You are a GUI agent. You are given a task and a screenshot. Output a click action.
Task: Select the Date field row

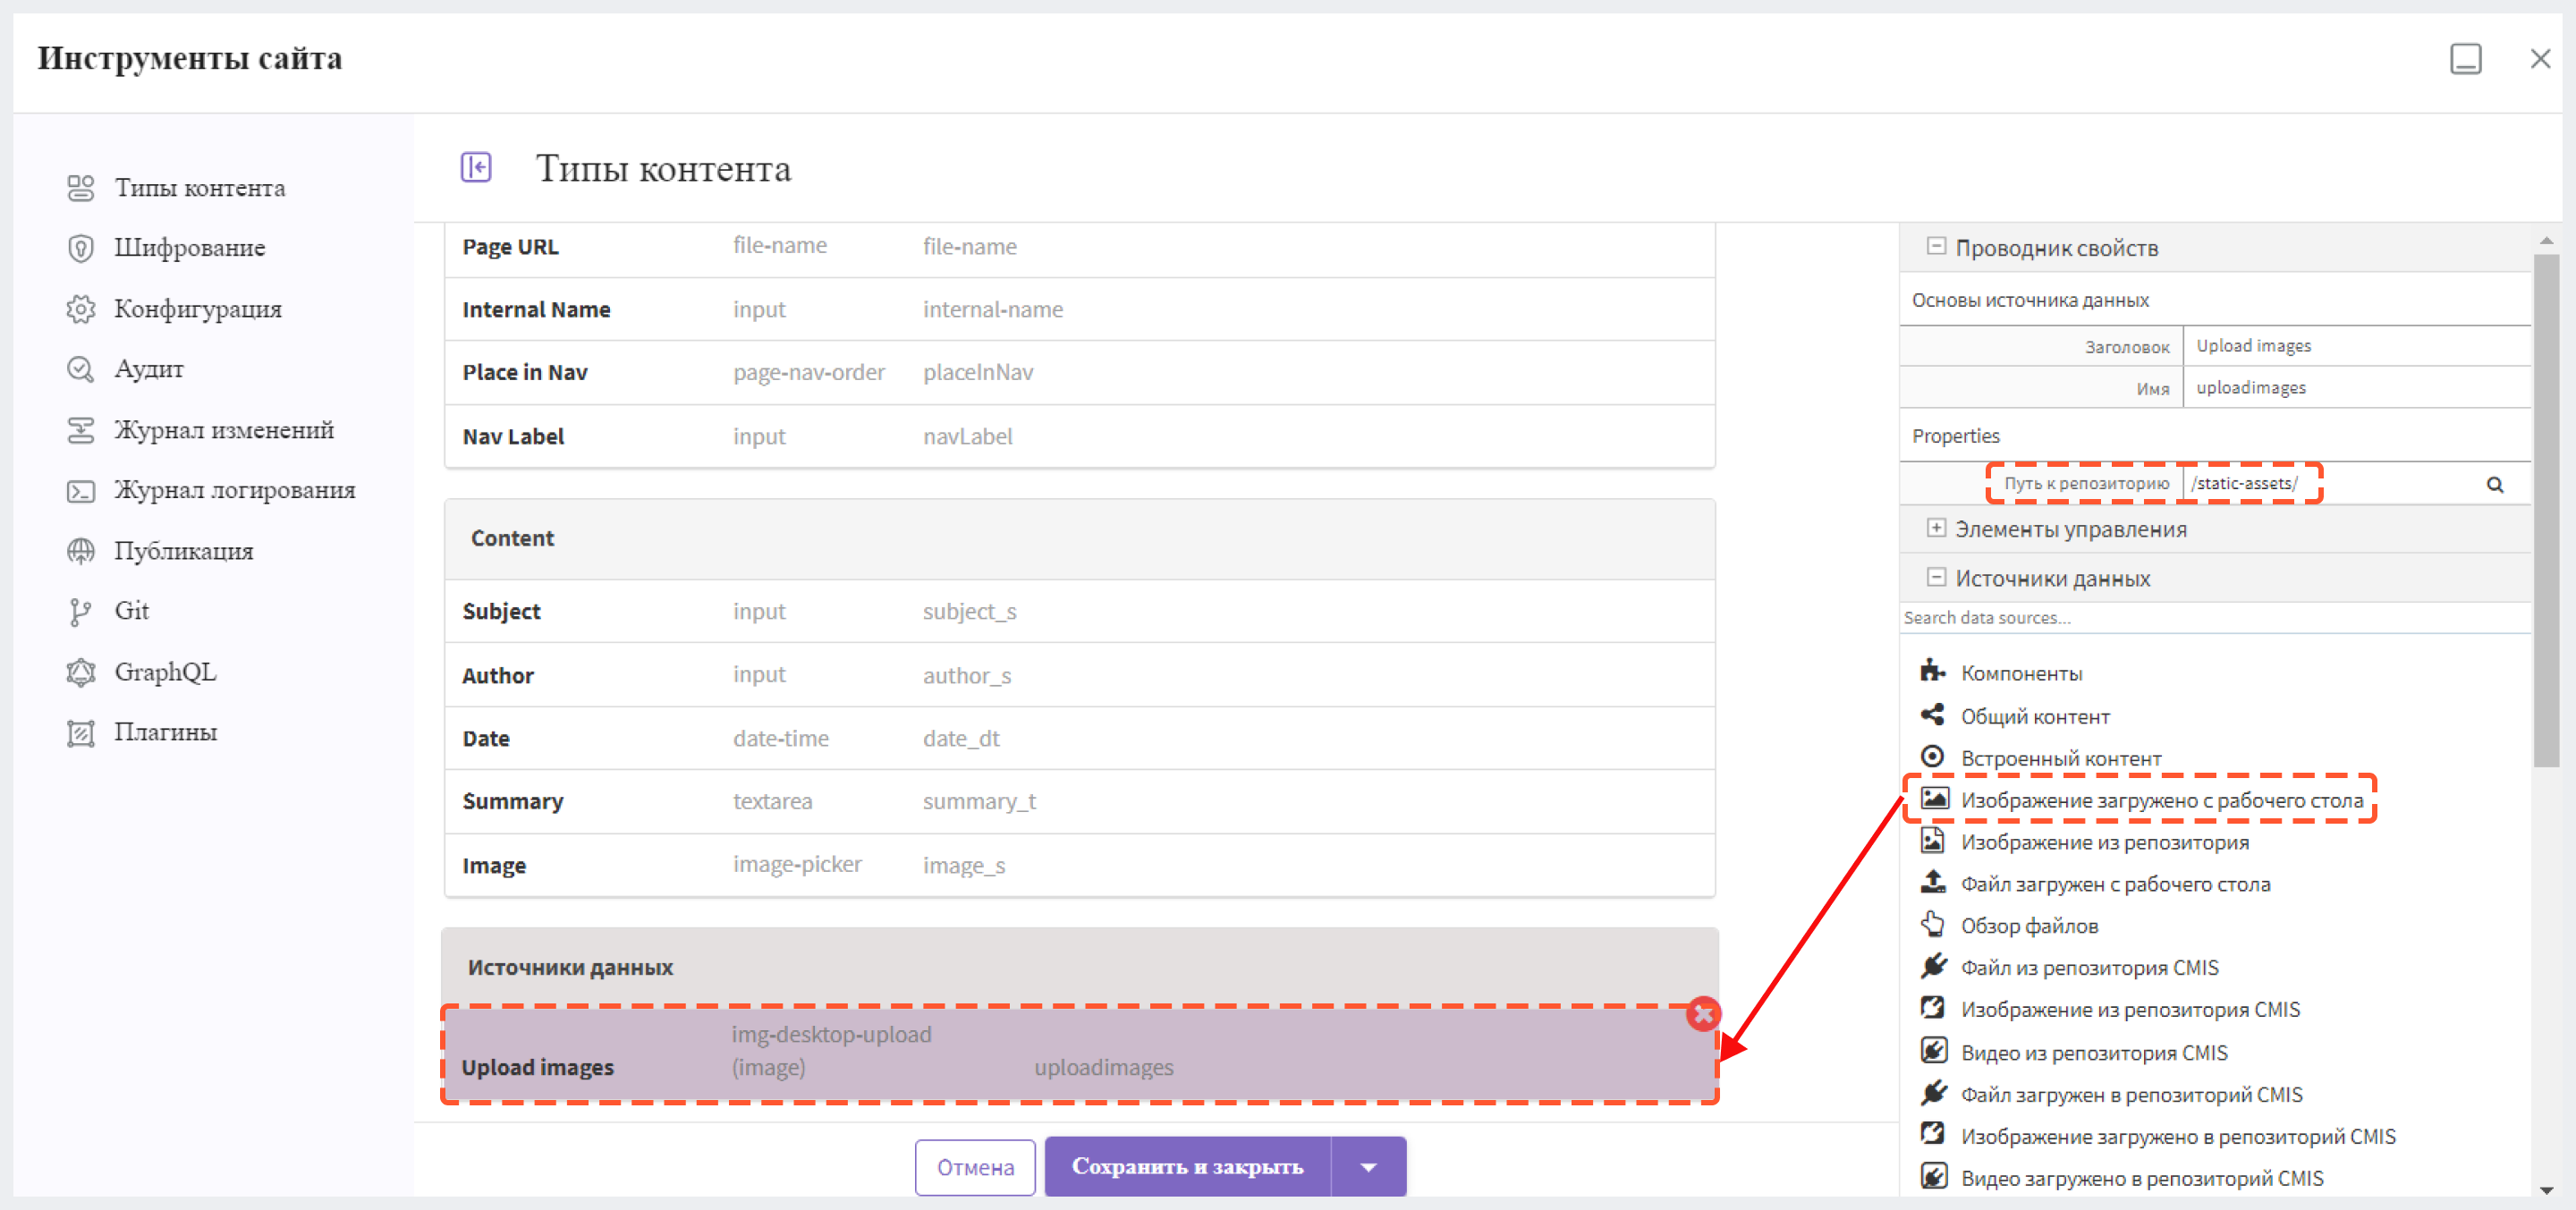click(x=1079, y=739)
